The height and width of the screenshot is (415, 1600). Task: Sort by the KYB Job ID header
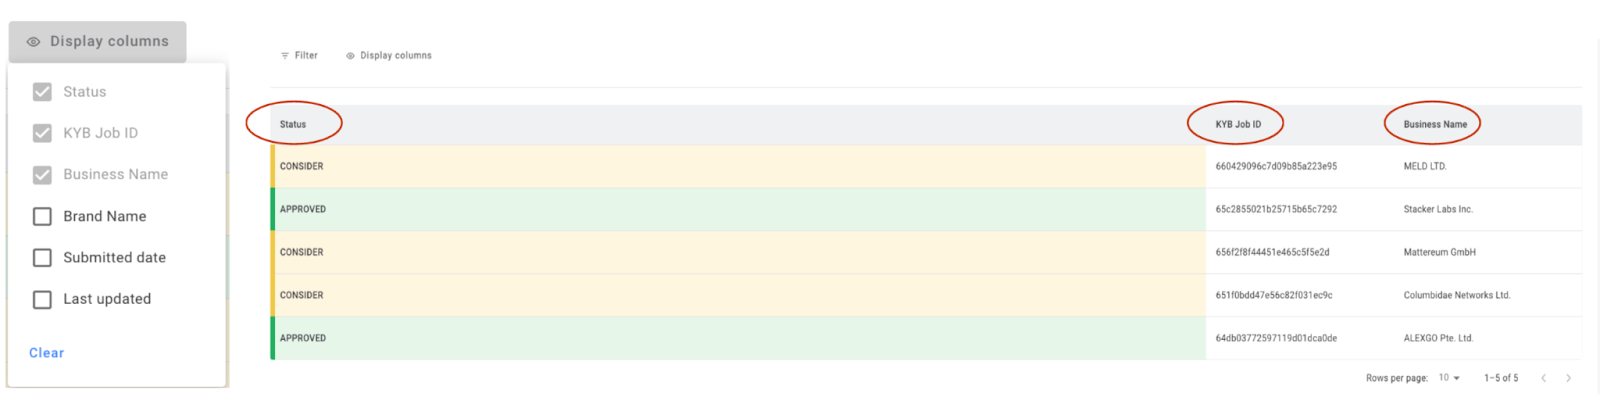(x=1238, y=125)
